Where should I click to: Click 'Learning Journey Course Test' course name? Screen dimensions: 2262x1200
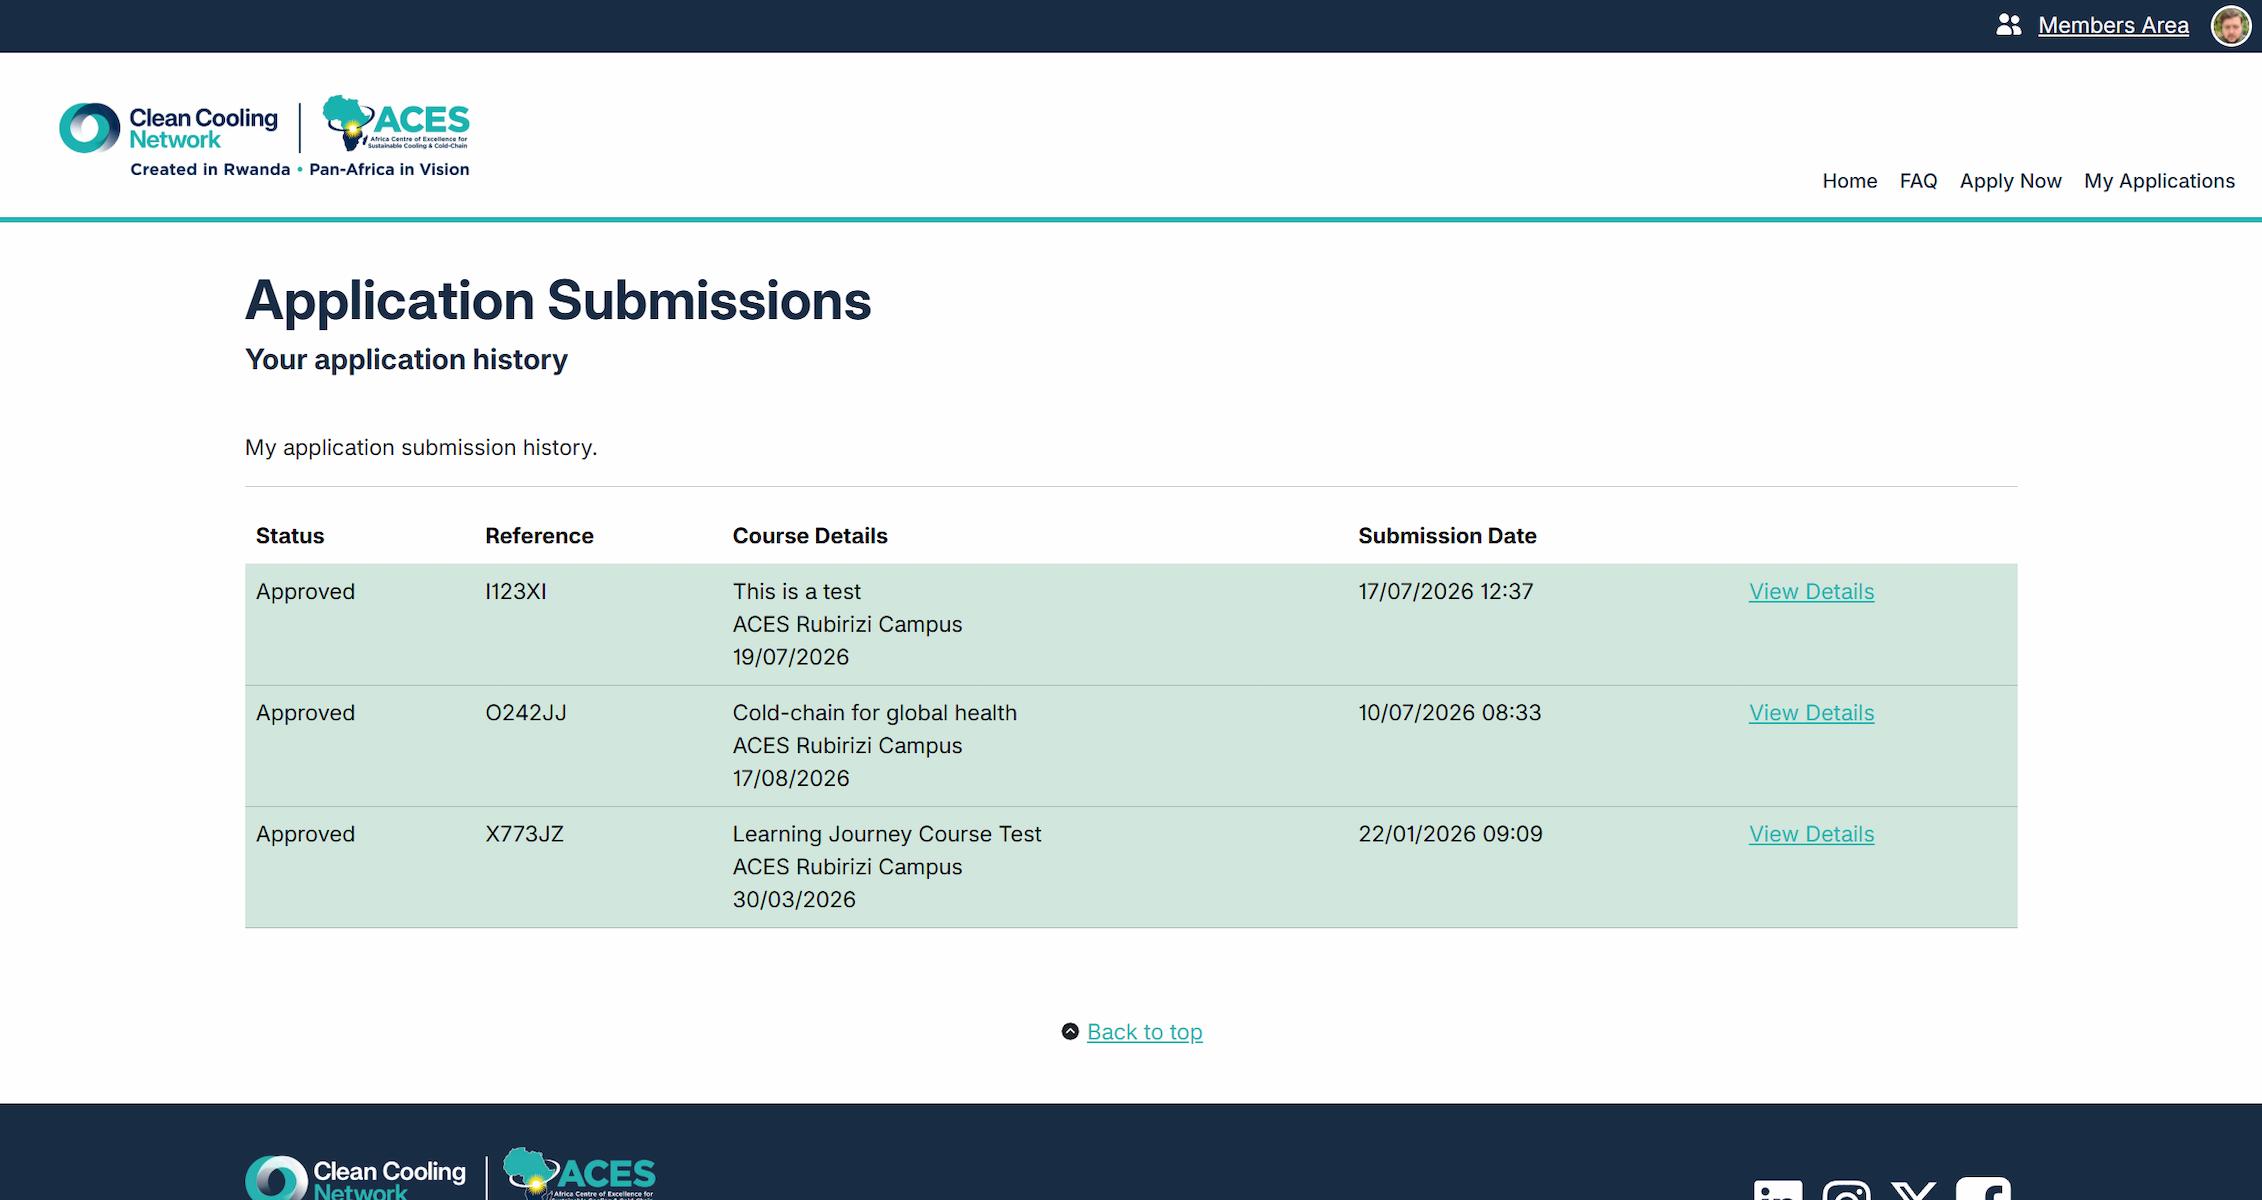point(887,833)
